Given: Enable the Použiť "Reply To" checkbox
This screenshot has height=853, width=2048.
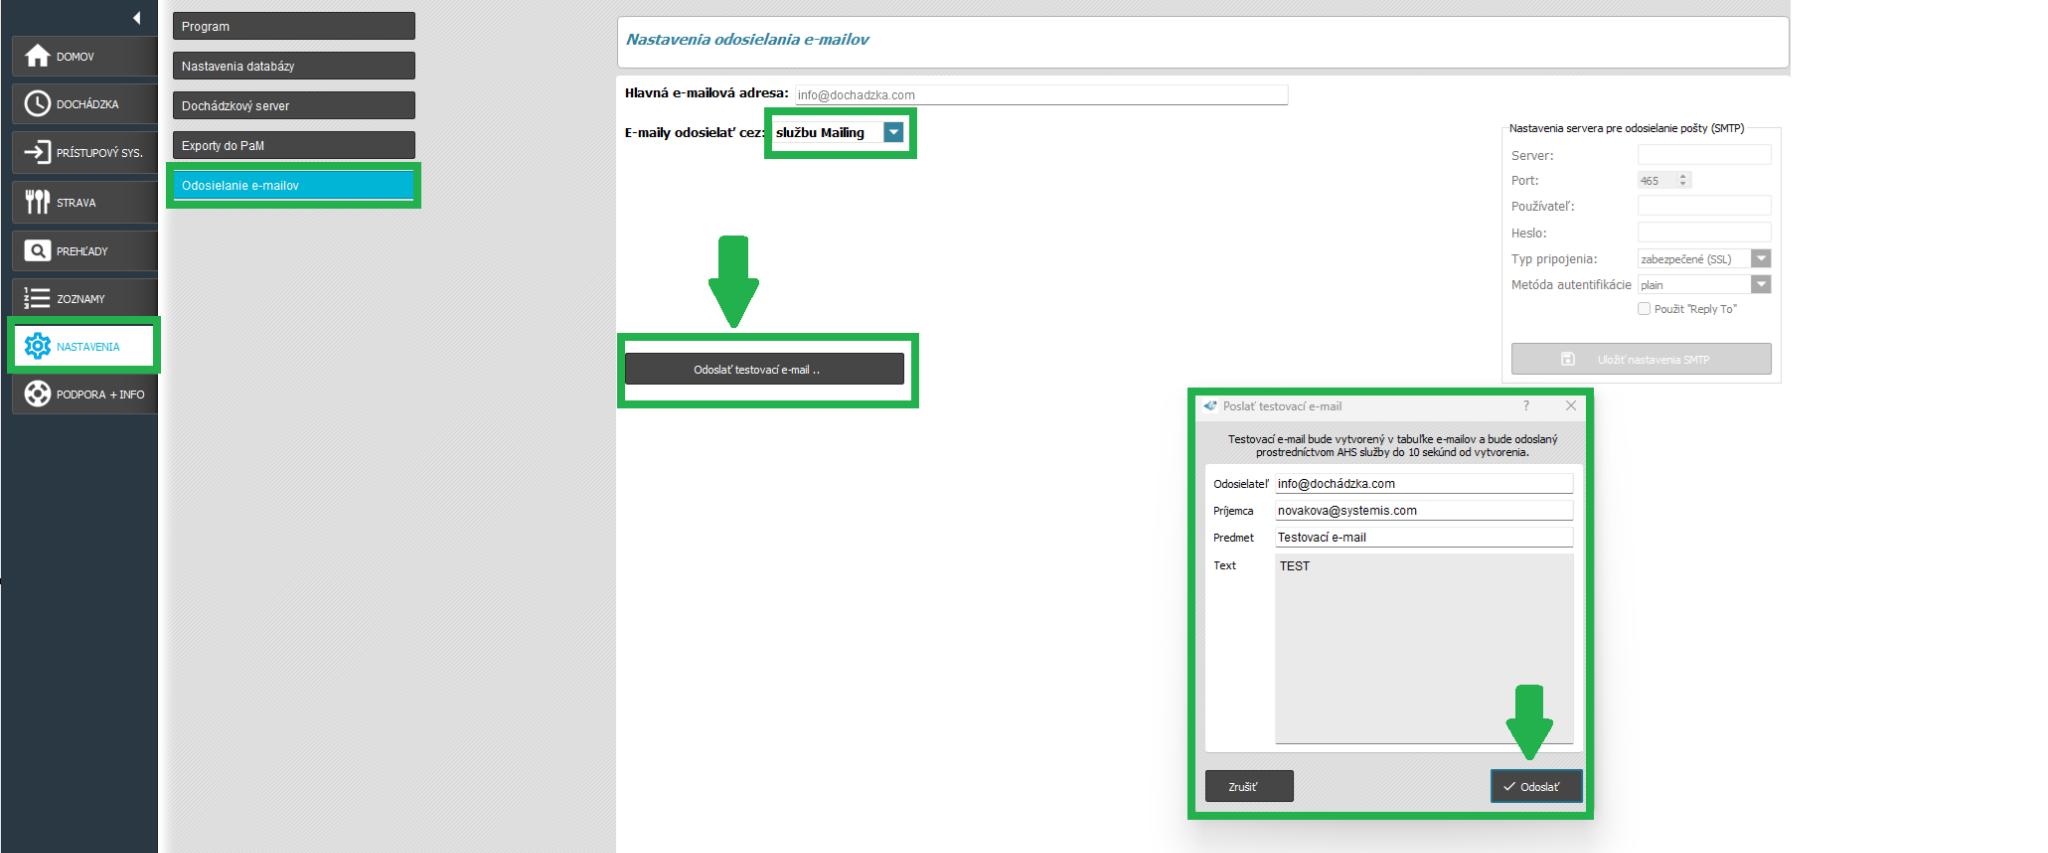Looking at the screenshot, I should [x=1644, y=309].
